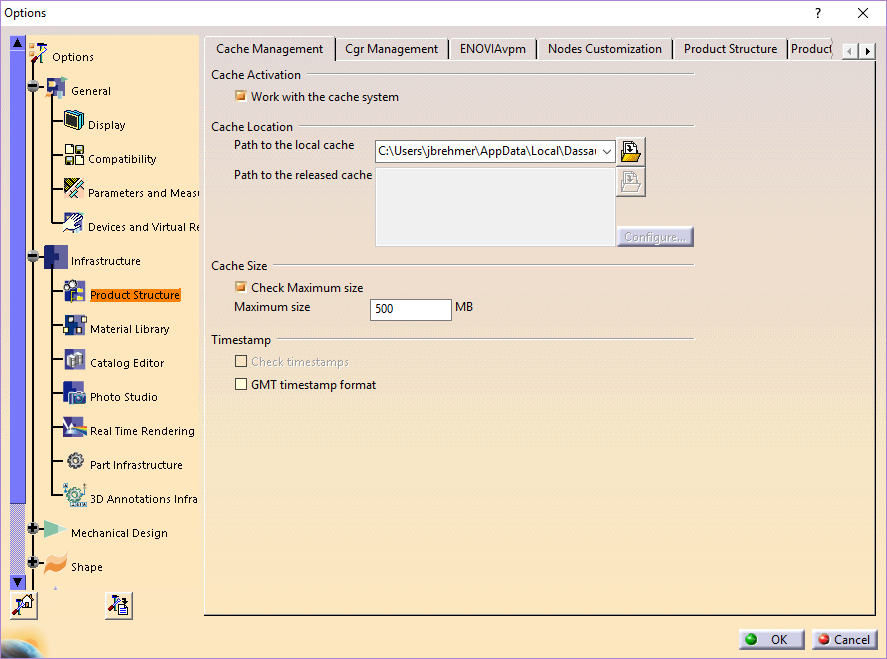Viewport: 887px width, 659px height.
Task: Enable GMT timestamp format
Action: pos(240,384)
